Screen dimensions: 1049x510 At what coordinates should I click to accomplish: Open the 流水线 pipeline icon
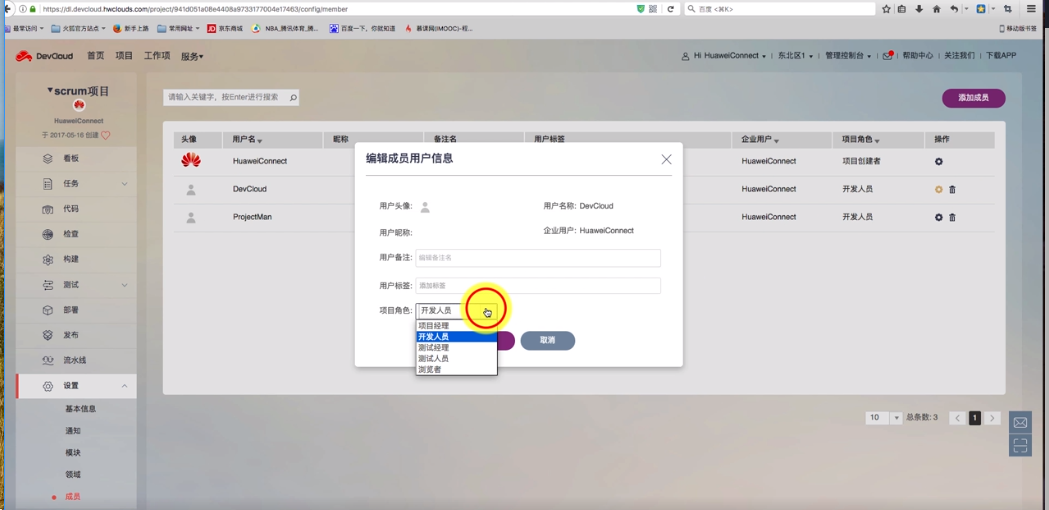click(47, 360)
